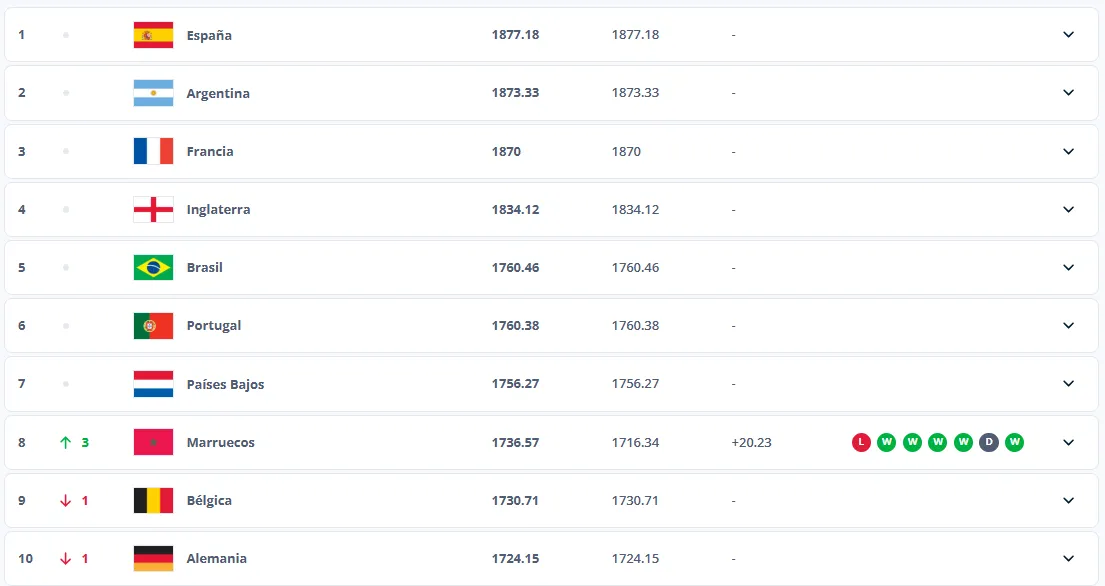Open the Países Bajos team link

tap(225, 384)
